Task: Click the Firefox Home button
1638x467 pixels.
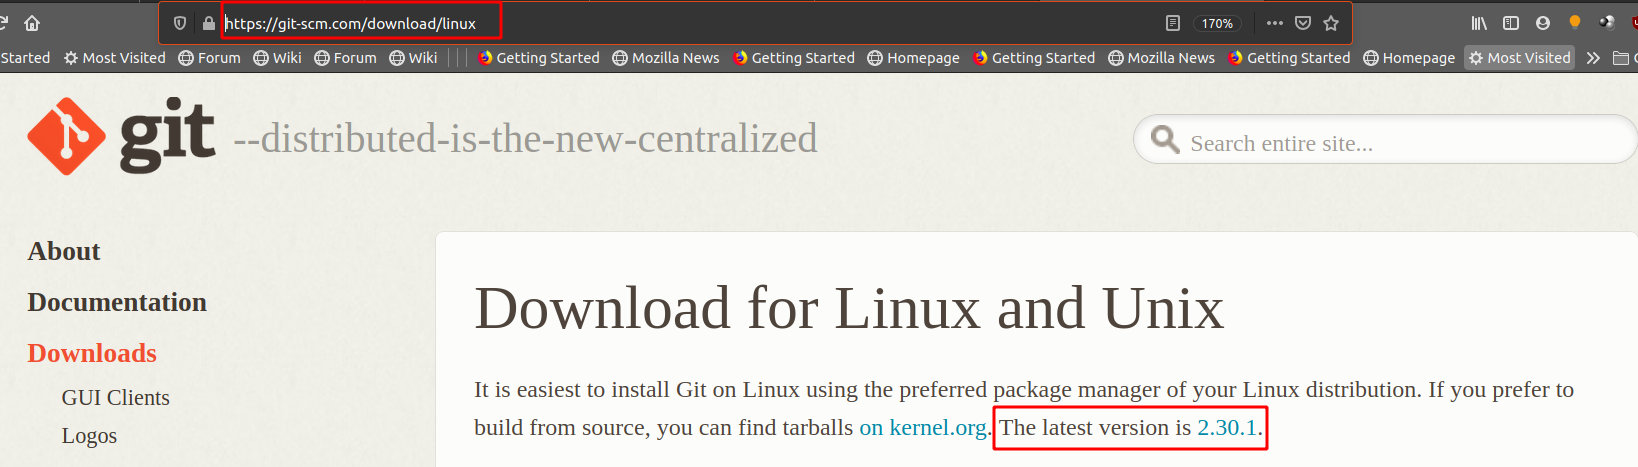Action: [x=32, y=23]
